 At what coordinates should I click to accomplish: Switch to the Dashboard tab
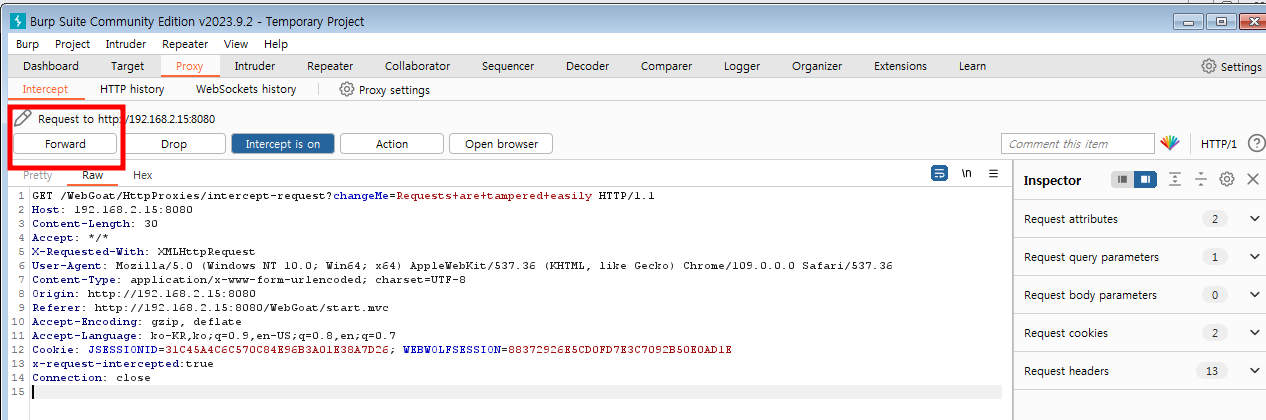[51, 66]
